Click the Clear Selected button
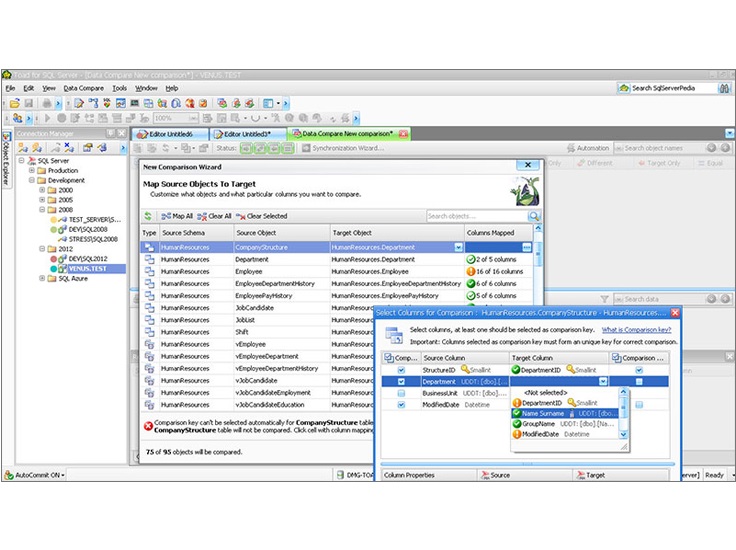 point(262,216)
